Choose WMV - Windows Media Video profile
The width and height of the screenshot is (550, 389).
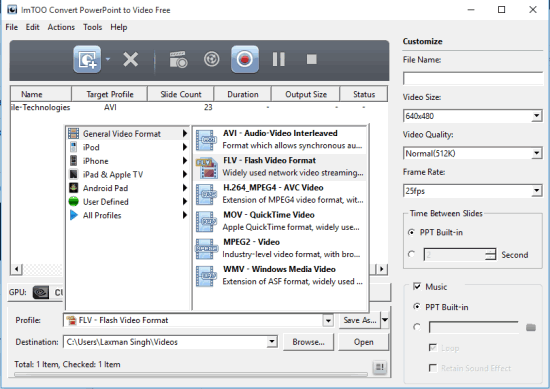click(x=280, y=276)
